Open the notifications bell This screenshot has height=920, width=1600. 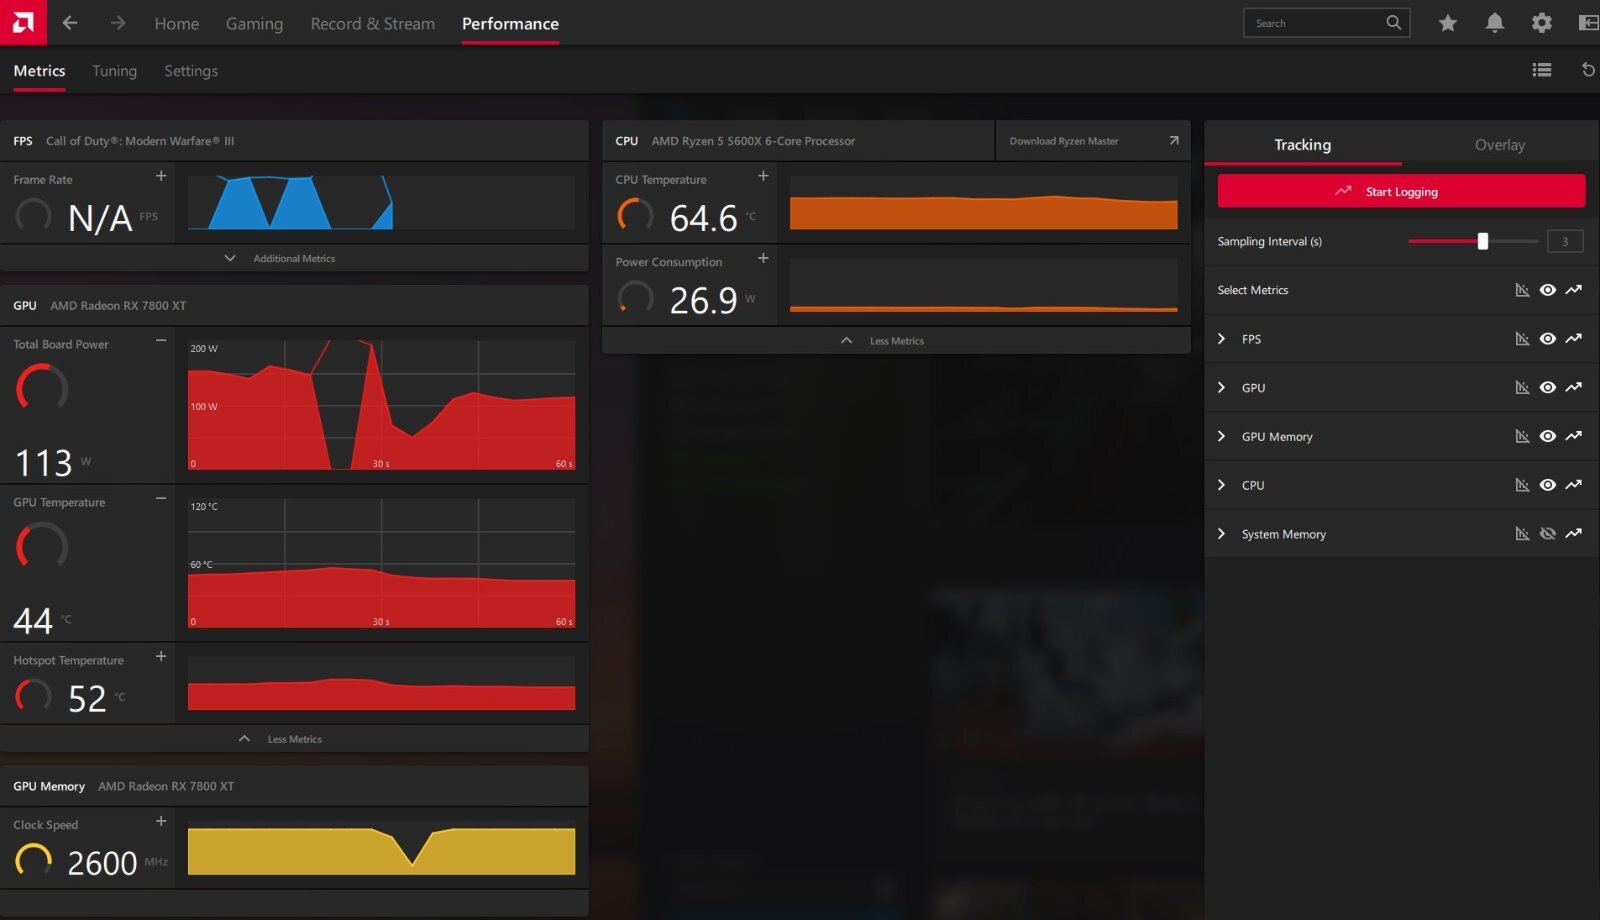coord(1494,23)
